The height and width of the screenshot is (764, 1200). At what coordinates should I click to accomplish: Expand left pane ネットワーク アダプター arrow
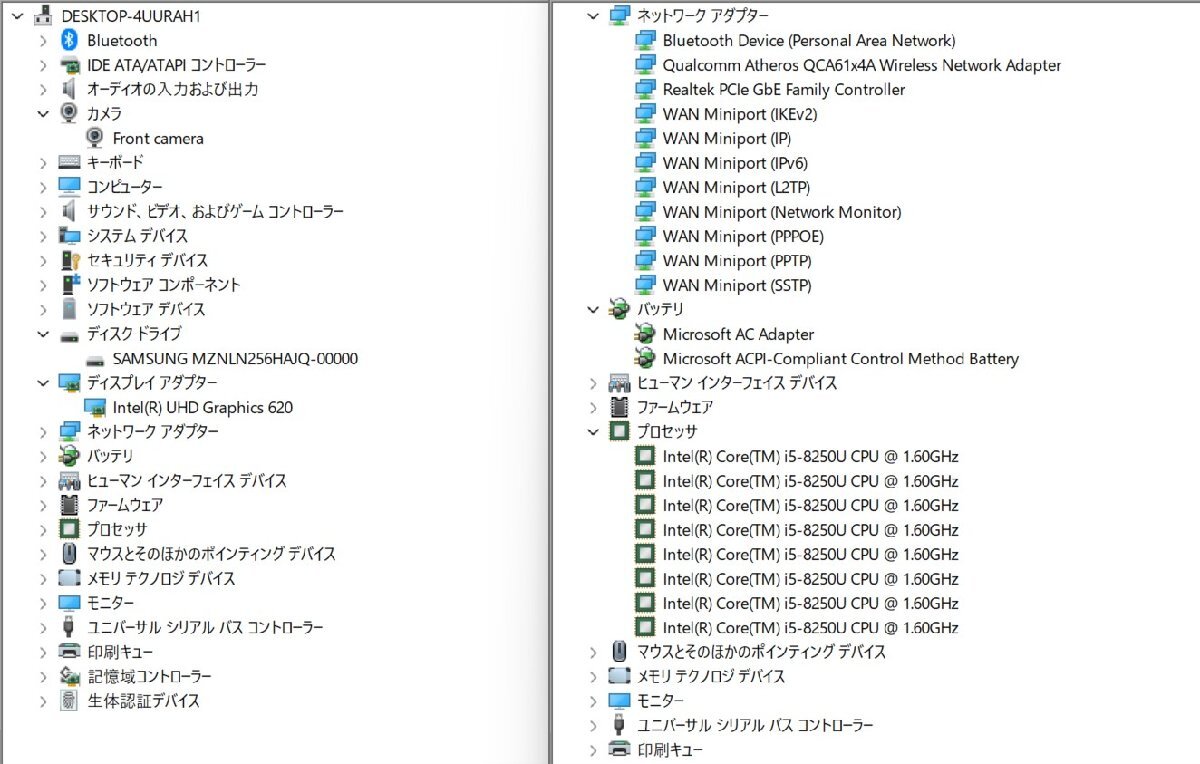43,432
